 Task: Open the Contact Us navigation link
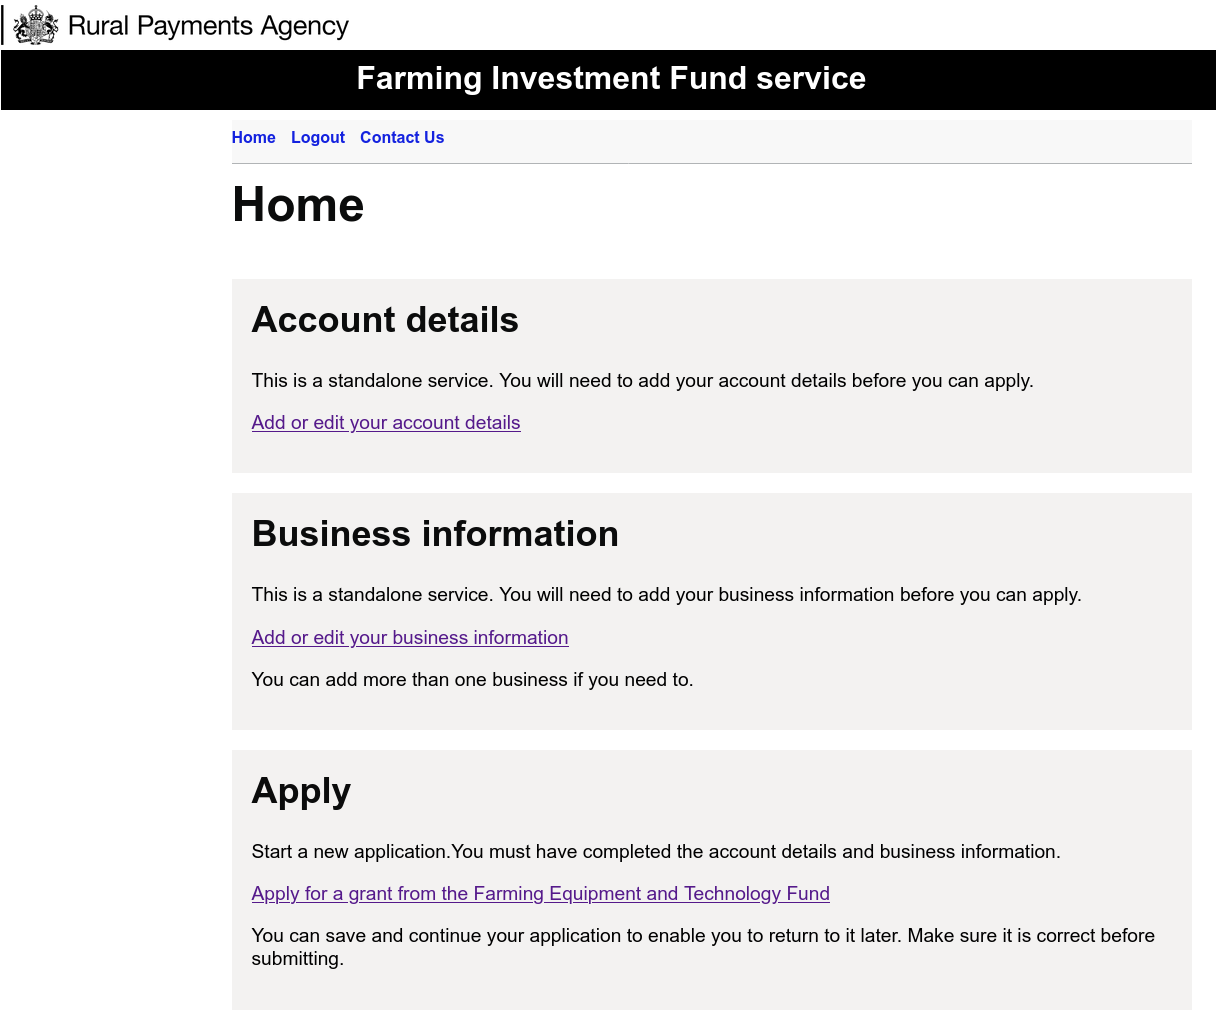[402, 138]
